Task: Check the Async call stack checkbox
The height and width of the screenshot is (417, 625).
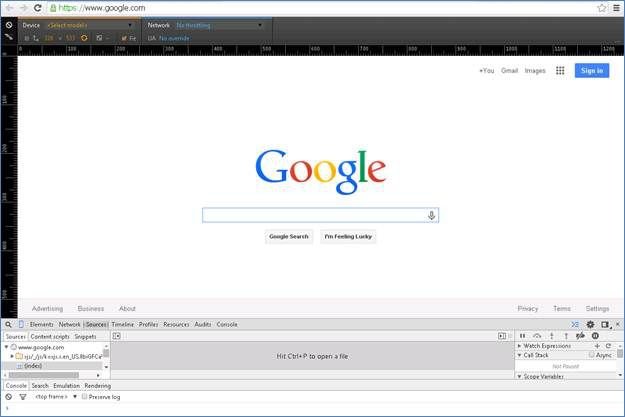Action: click(x=592, y=355)
